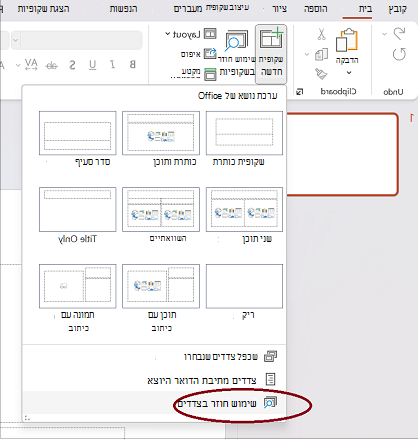Open the Clipboard dialog launcher
418x439 pixels.
pos(300,91)
